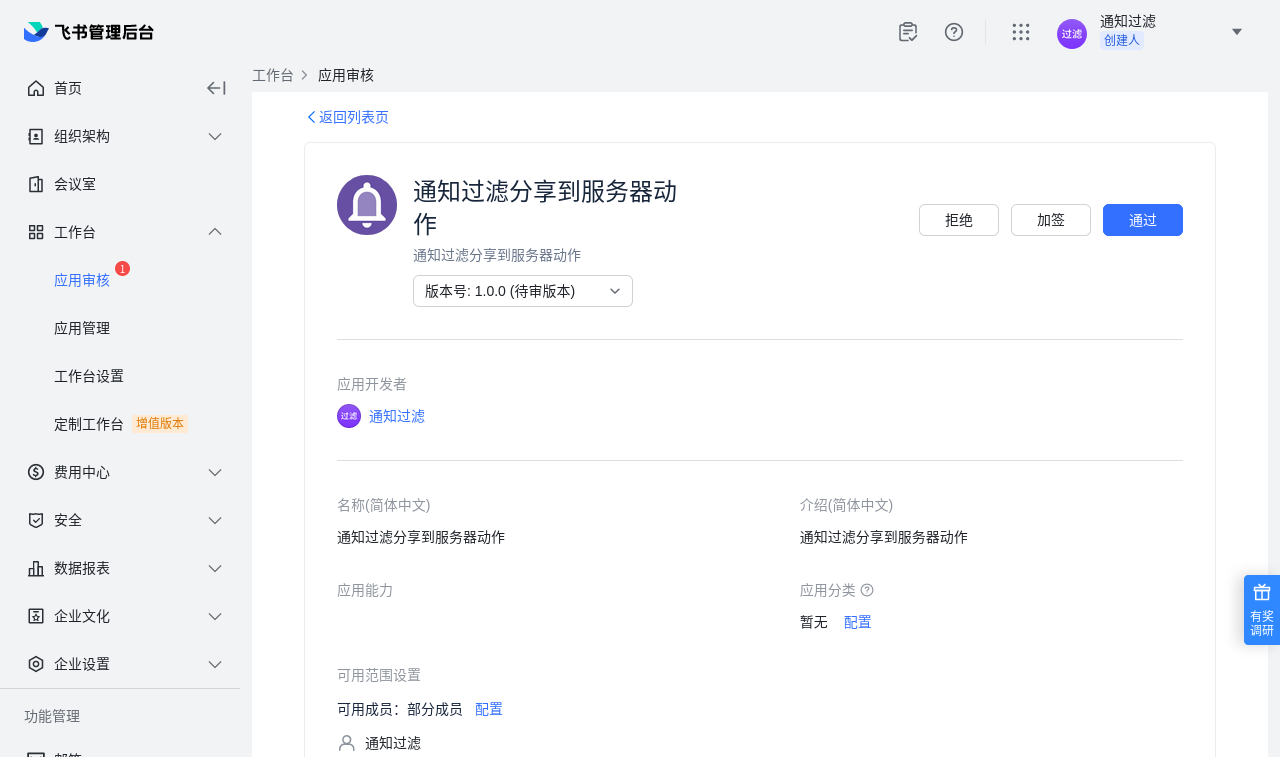Viewport: 1280px width, 757px height.
Task: Expand the 企业文化 menu chevron
Action: [x=215, y=616]
